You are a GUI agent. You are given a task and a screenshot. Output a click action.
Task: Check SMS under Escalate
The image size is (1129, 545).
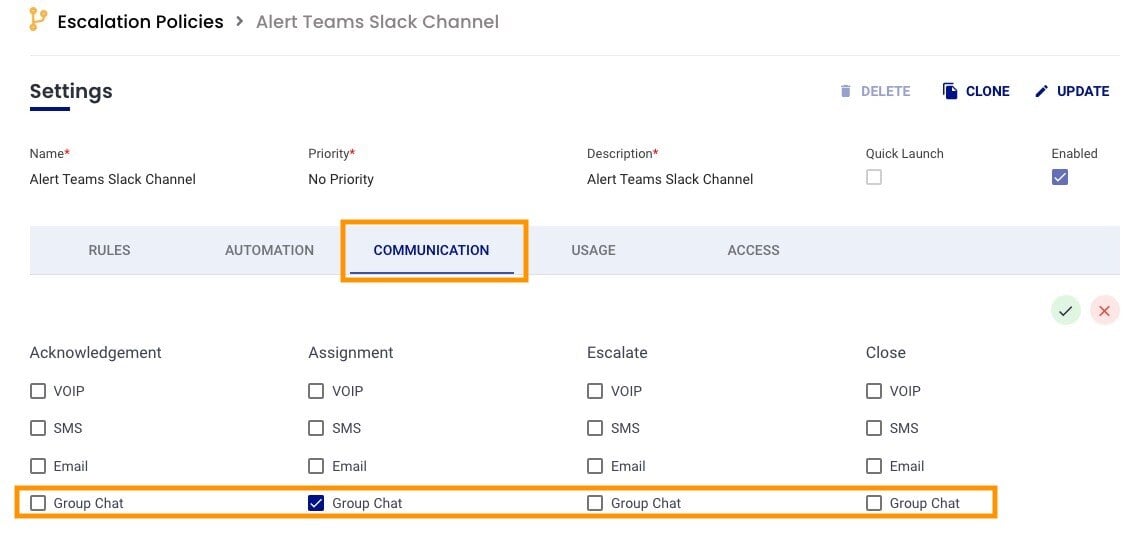click(x=595, y=428)
